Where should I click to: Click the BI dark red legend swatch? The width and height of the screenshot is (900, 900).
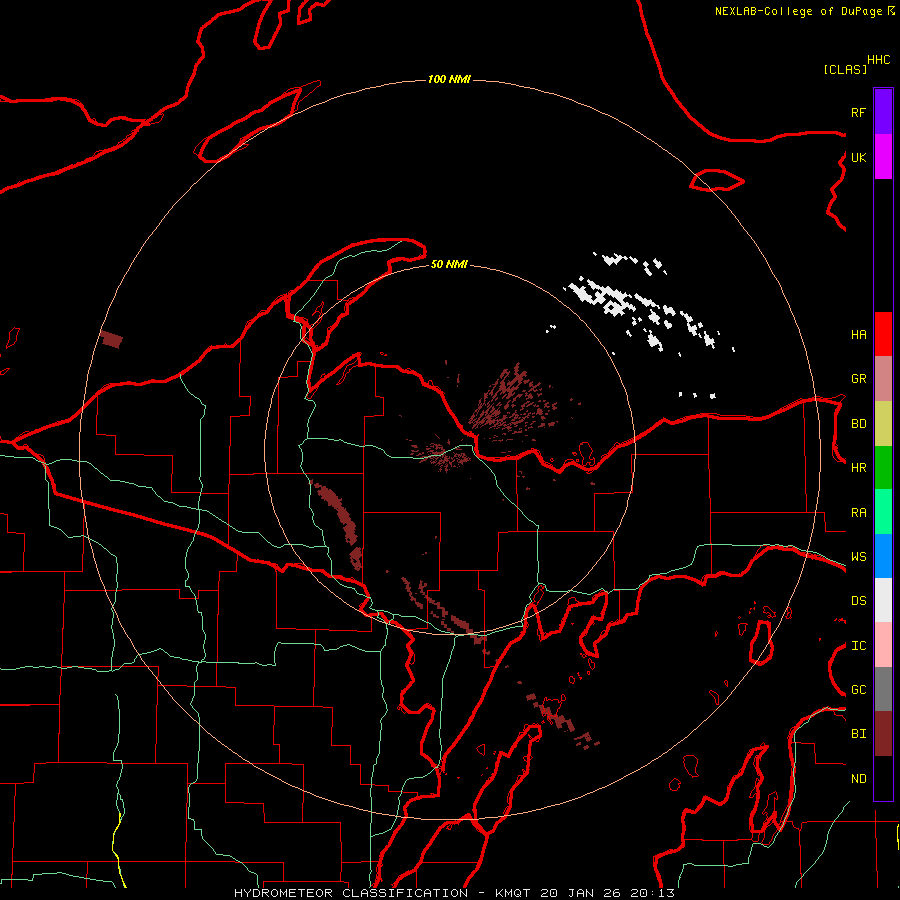point(883,734)
